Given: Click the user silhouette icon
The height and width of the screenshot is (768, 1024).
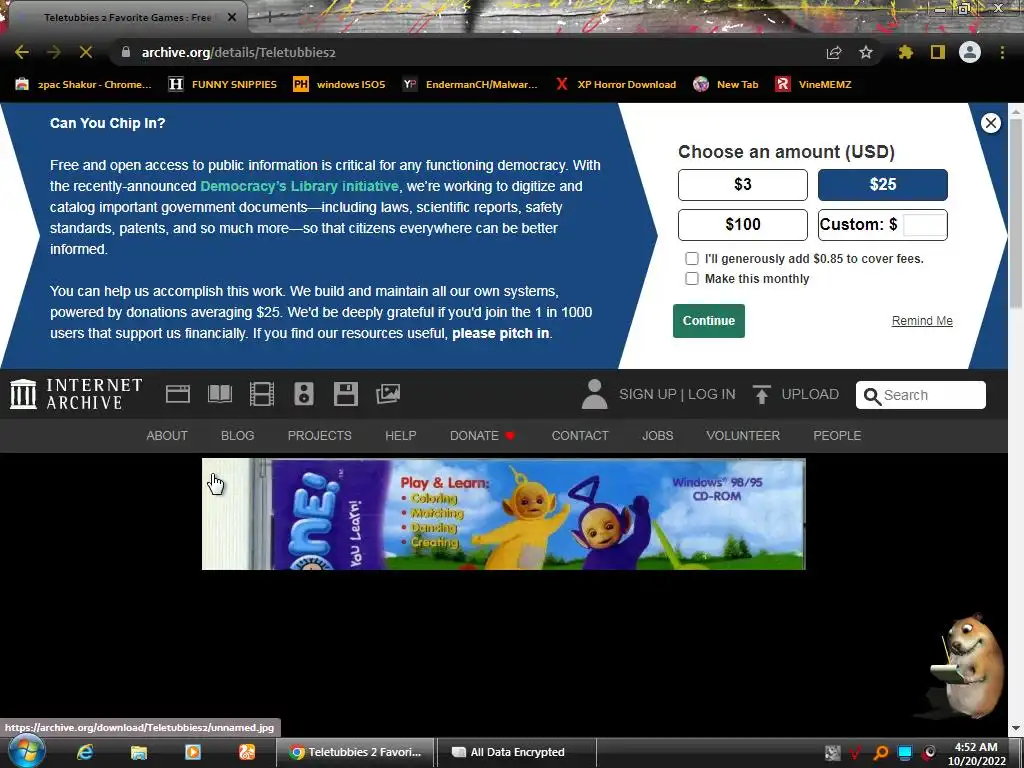Looking at the screenshot, I should (594, 394).
